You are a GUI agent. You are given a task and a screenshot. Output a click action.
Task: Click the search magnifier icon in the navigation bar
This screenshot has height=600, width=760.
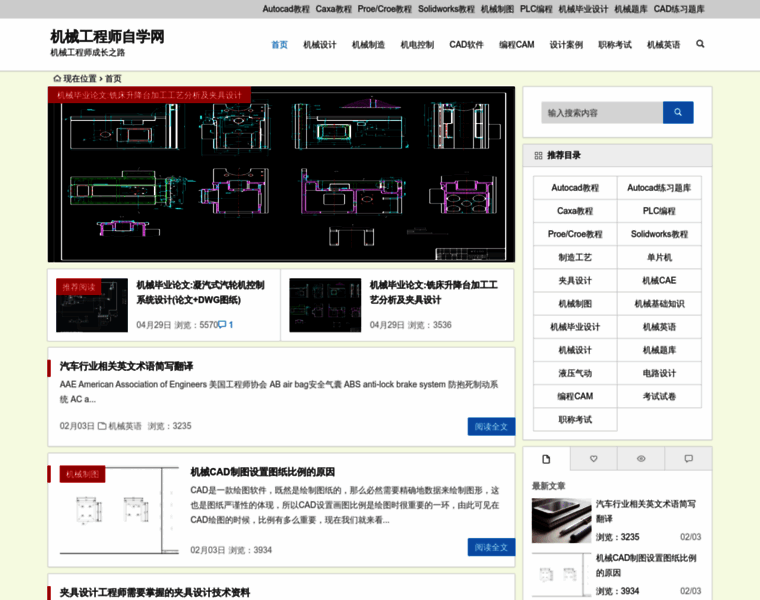tap(700, 44)
